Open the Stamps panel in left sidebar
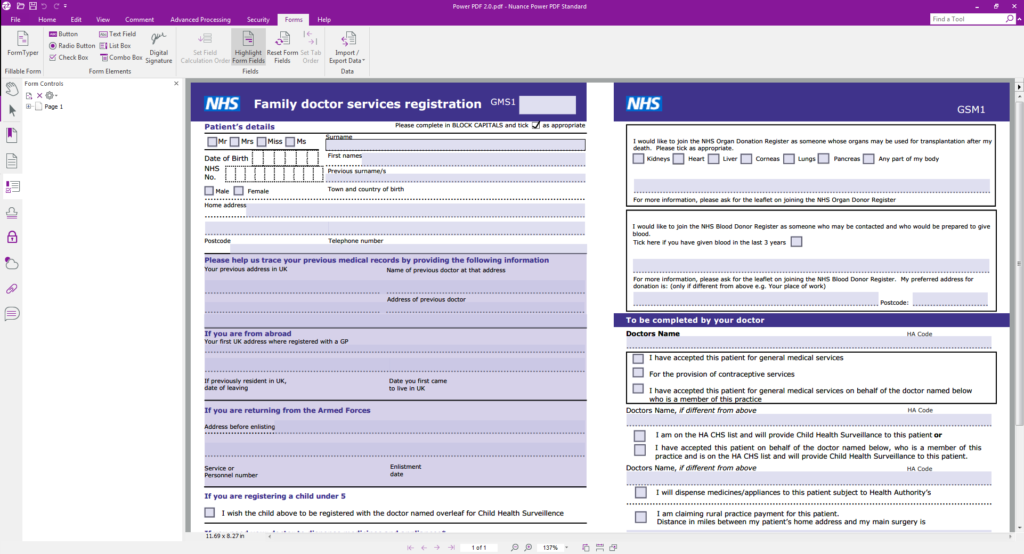The width and height of the screenshot is (1024, 554). (x=12, y=212)
